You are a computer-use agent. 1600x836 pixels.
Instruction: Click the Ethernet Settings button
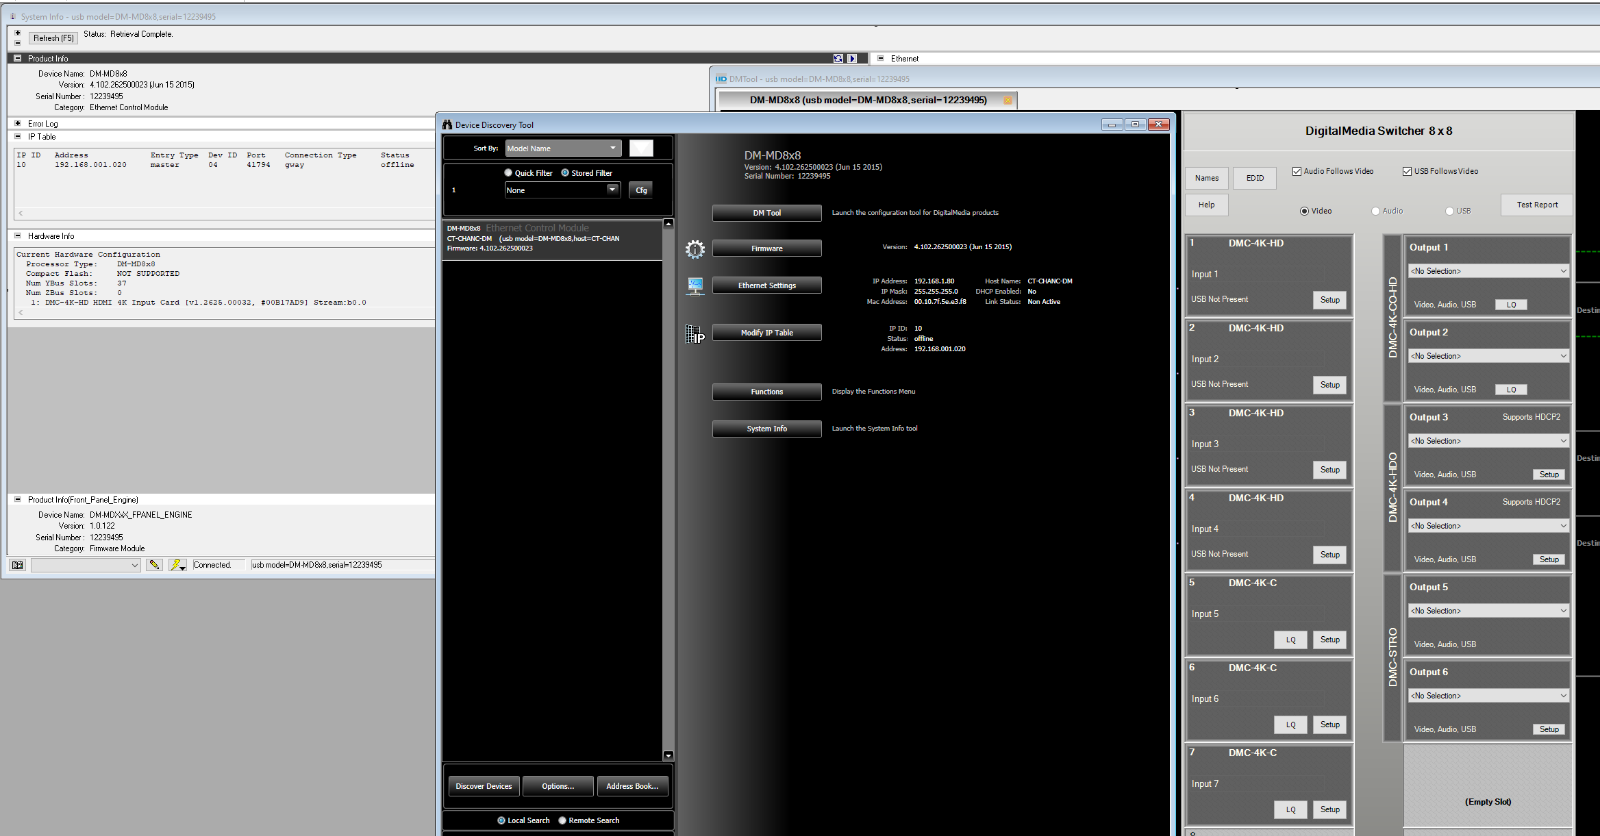(x=767, y=285)
